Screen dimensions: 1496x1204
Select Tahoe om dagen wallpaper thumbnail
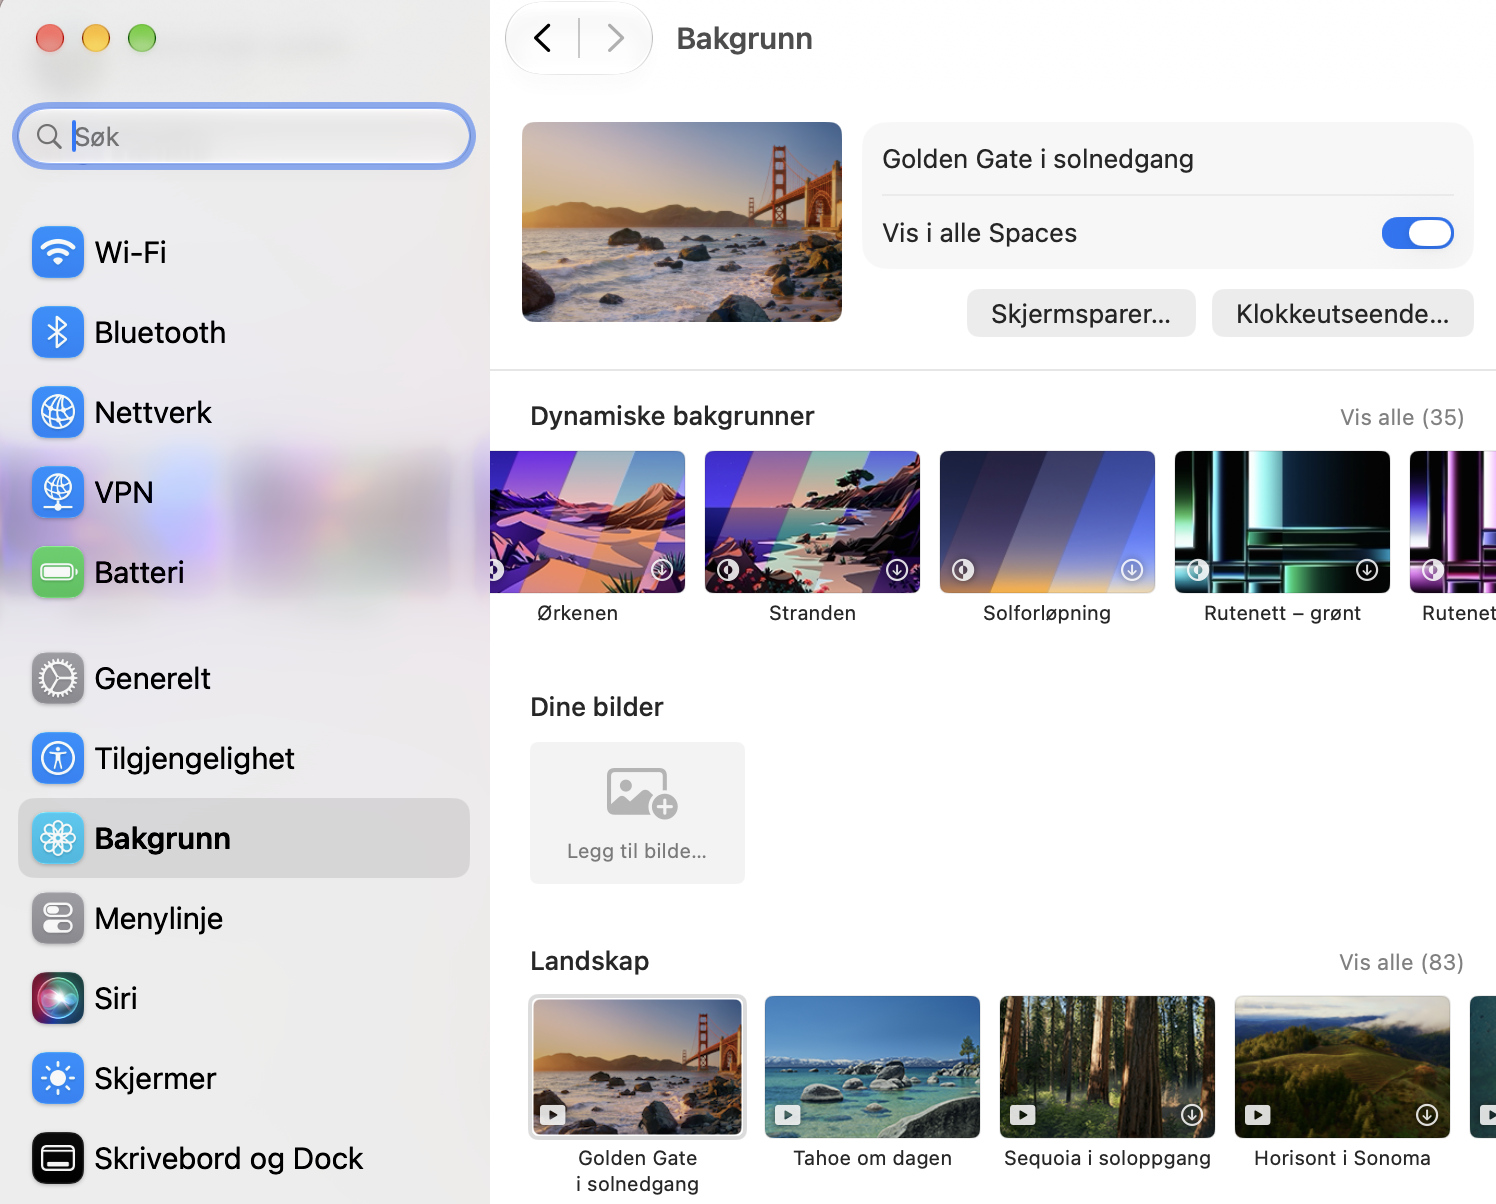tap(872, 1067)
